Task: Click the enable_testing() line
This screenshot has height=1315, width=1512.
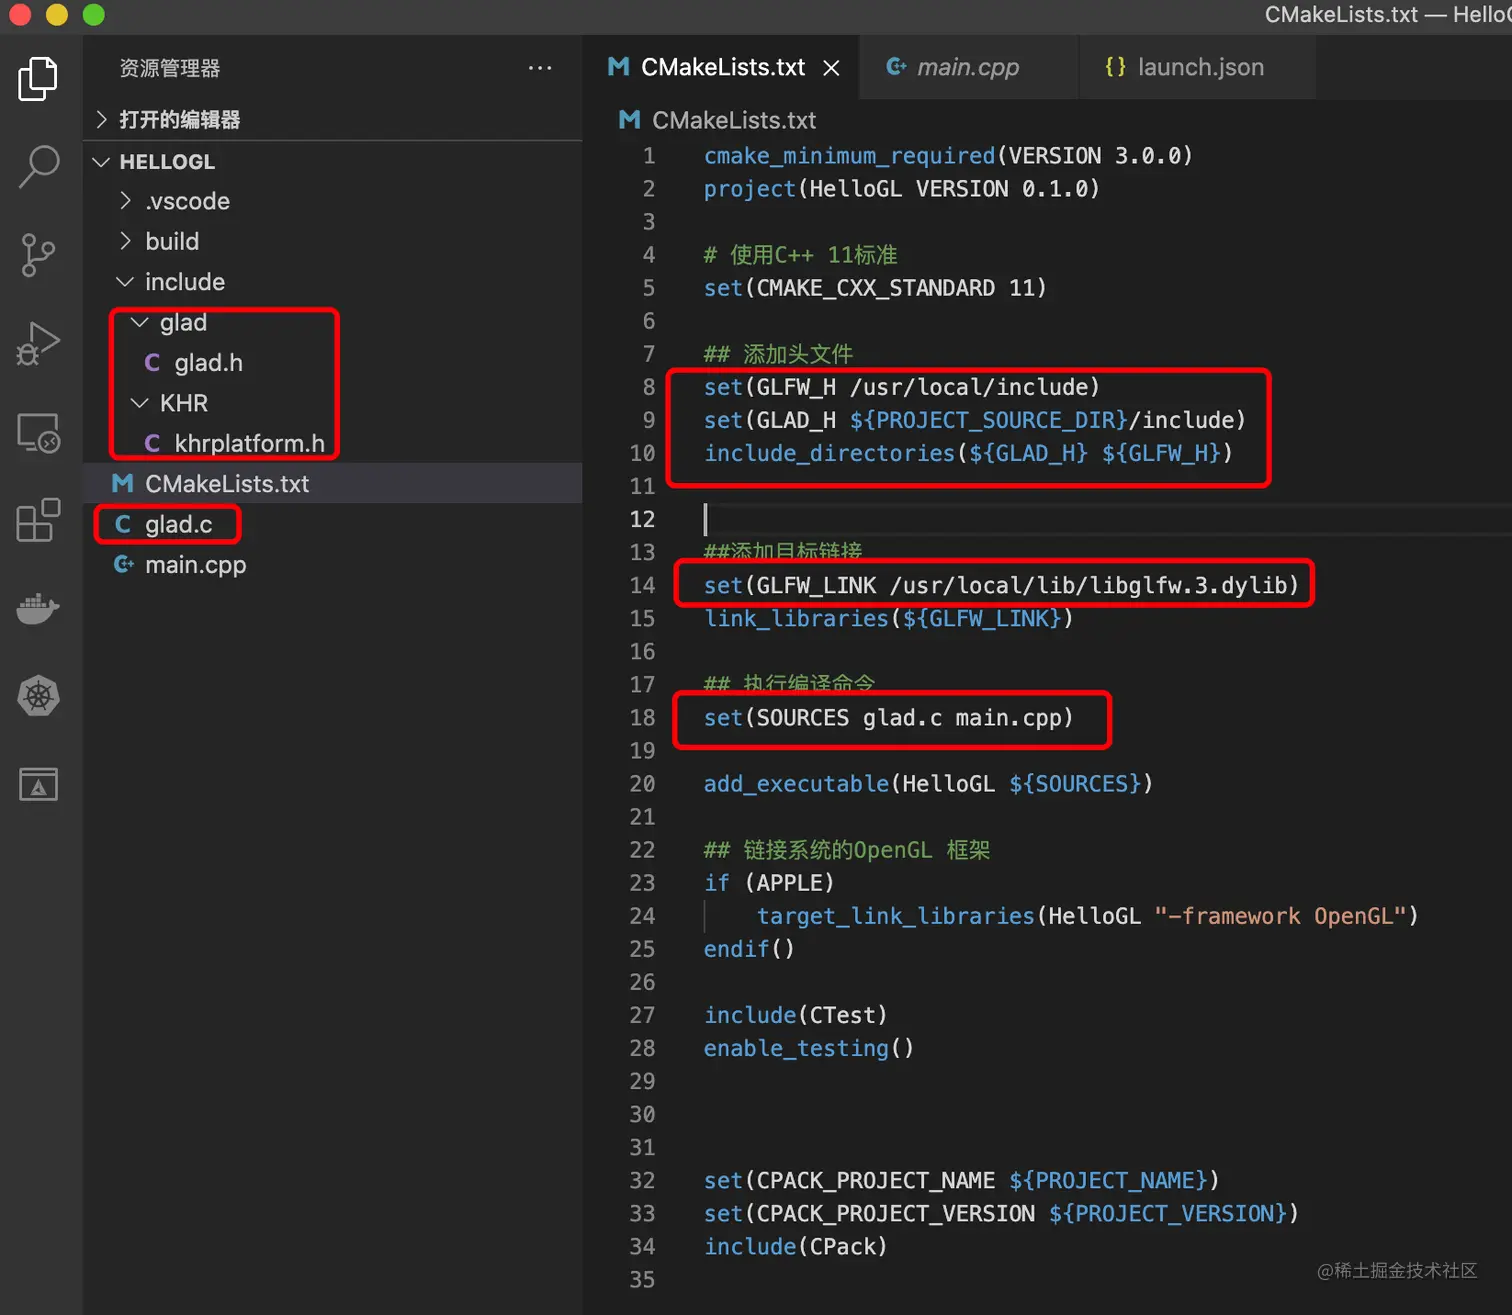Action: click(808, 1048)
